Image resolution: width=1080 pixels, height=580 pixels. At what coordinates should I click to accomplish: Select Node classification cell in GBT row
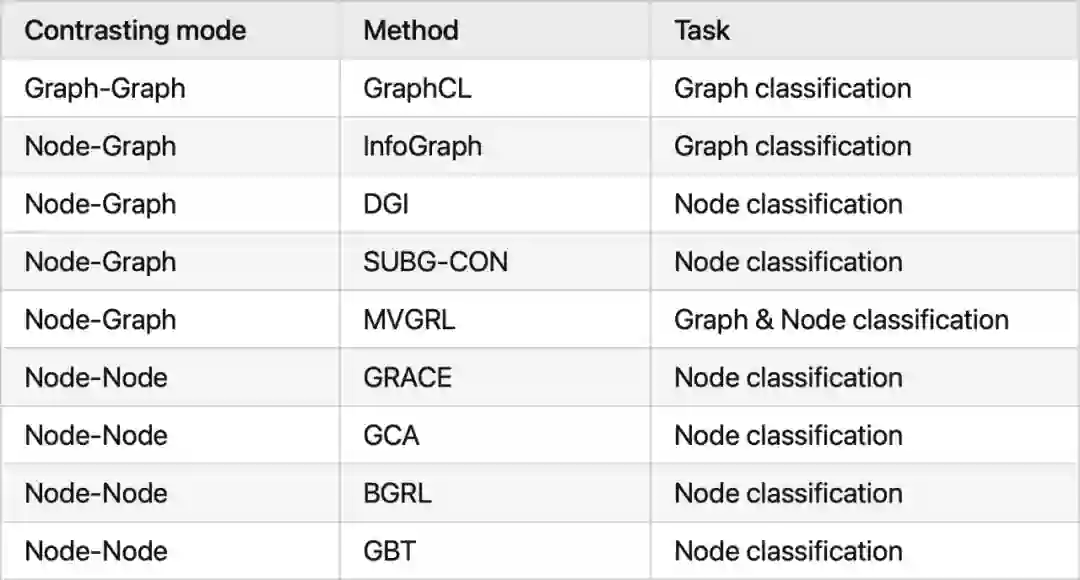[788, 551]
